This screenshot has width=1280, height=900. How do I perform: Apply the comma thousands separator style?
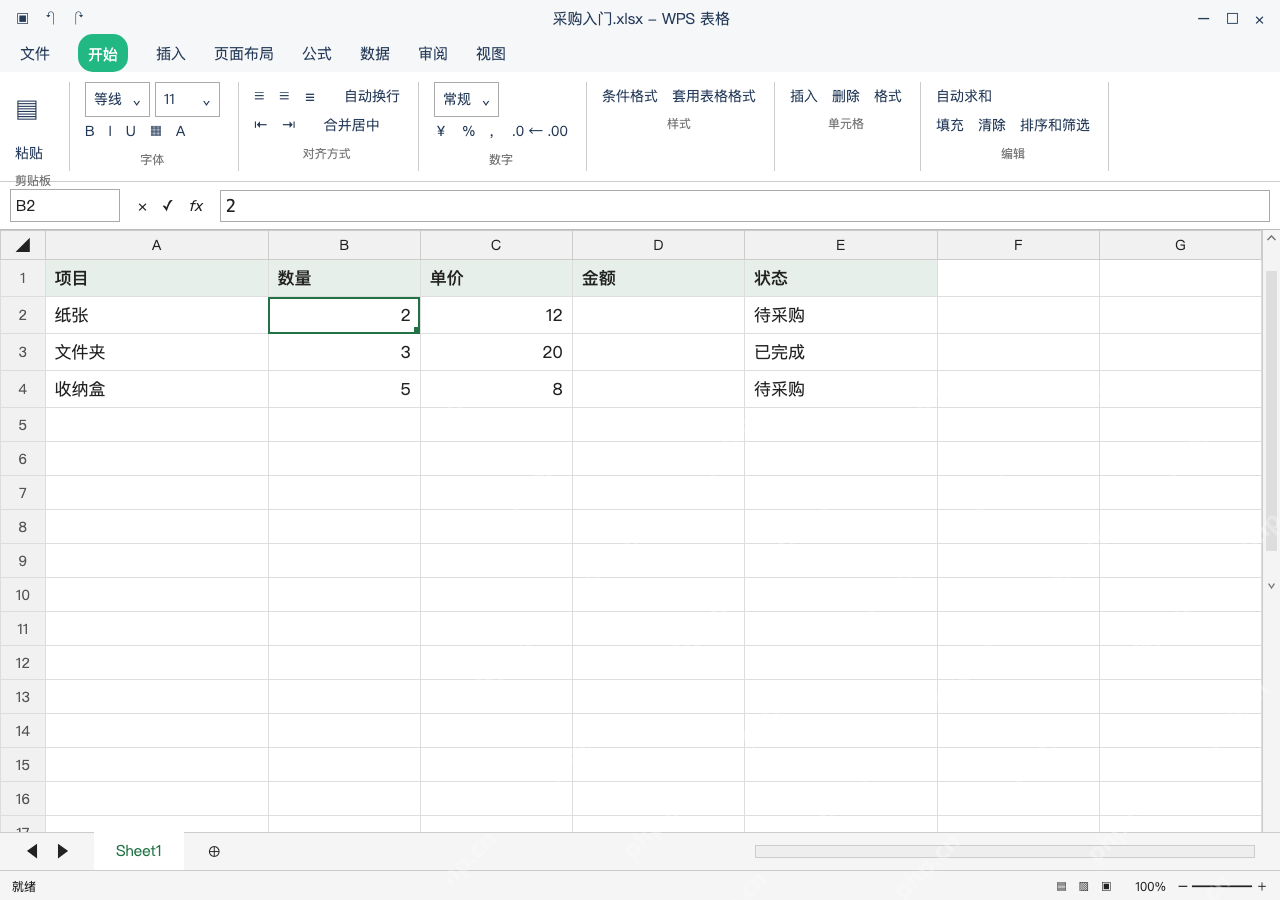(x=491, y=131)
